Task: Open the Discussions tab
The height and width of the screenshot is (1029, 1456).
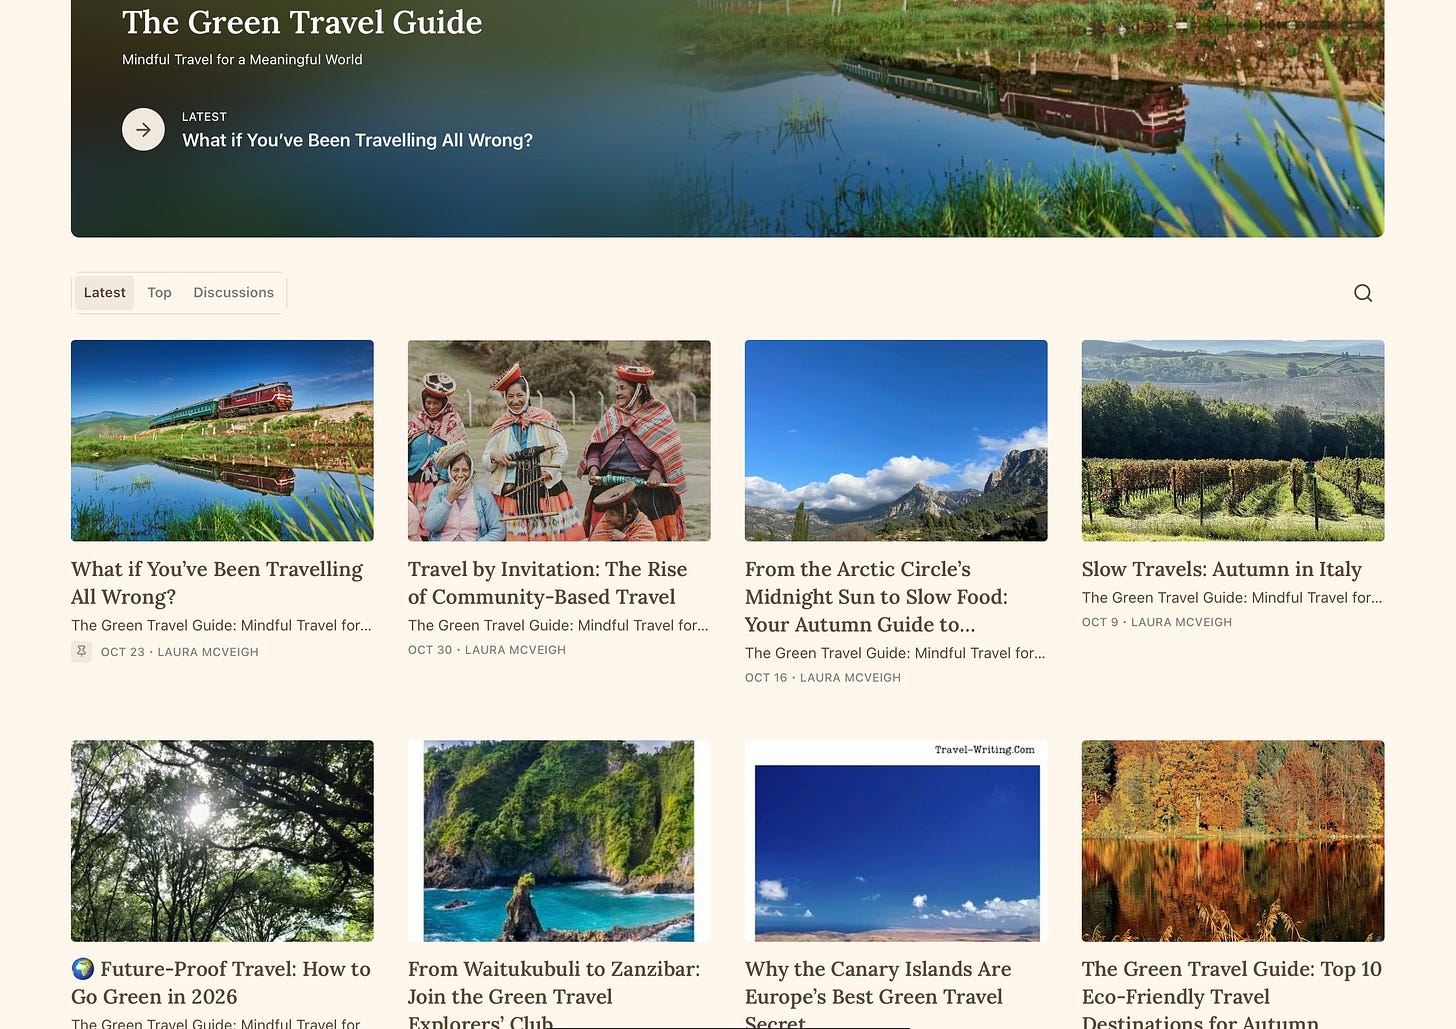Action: tap(233, 293)
